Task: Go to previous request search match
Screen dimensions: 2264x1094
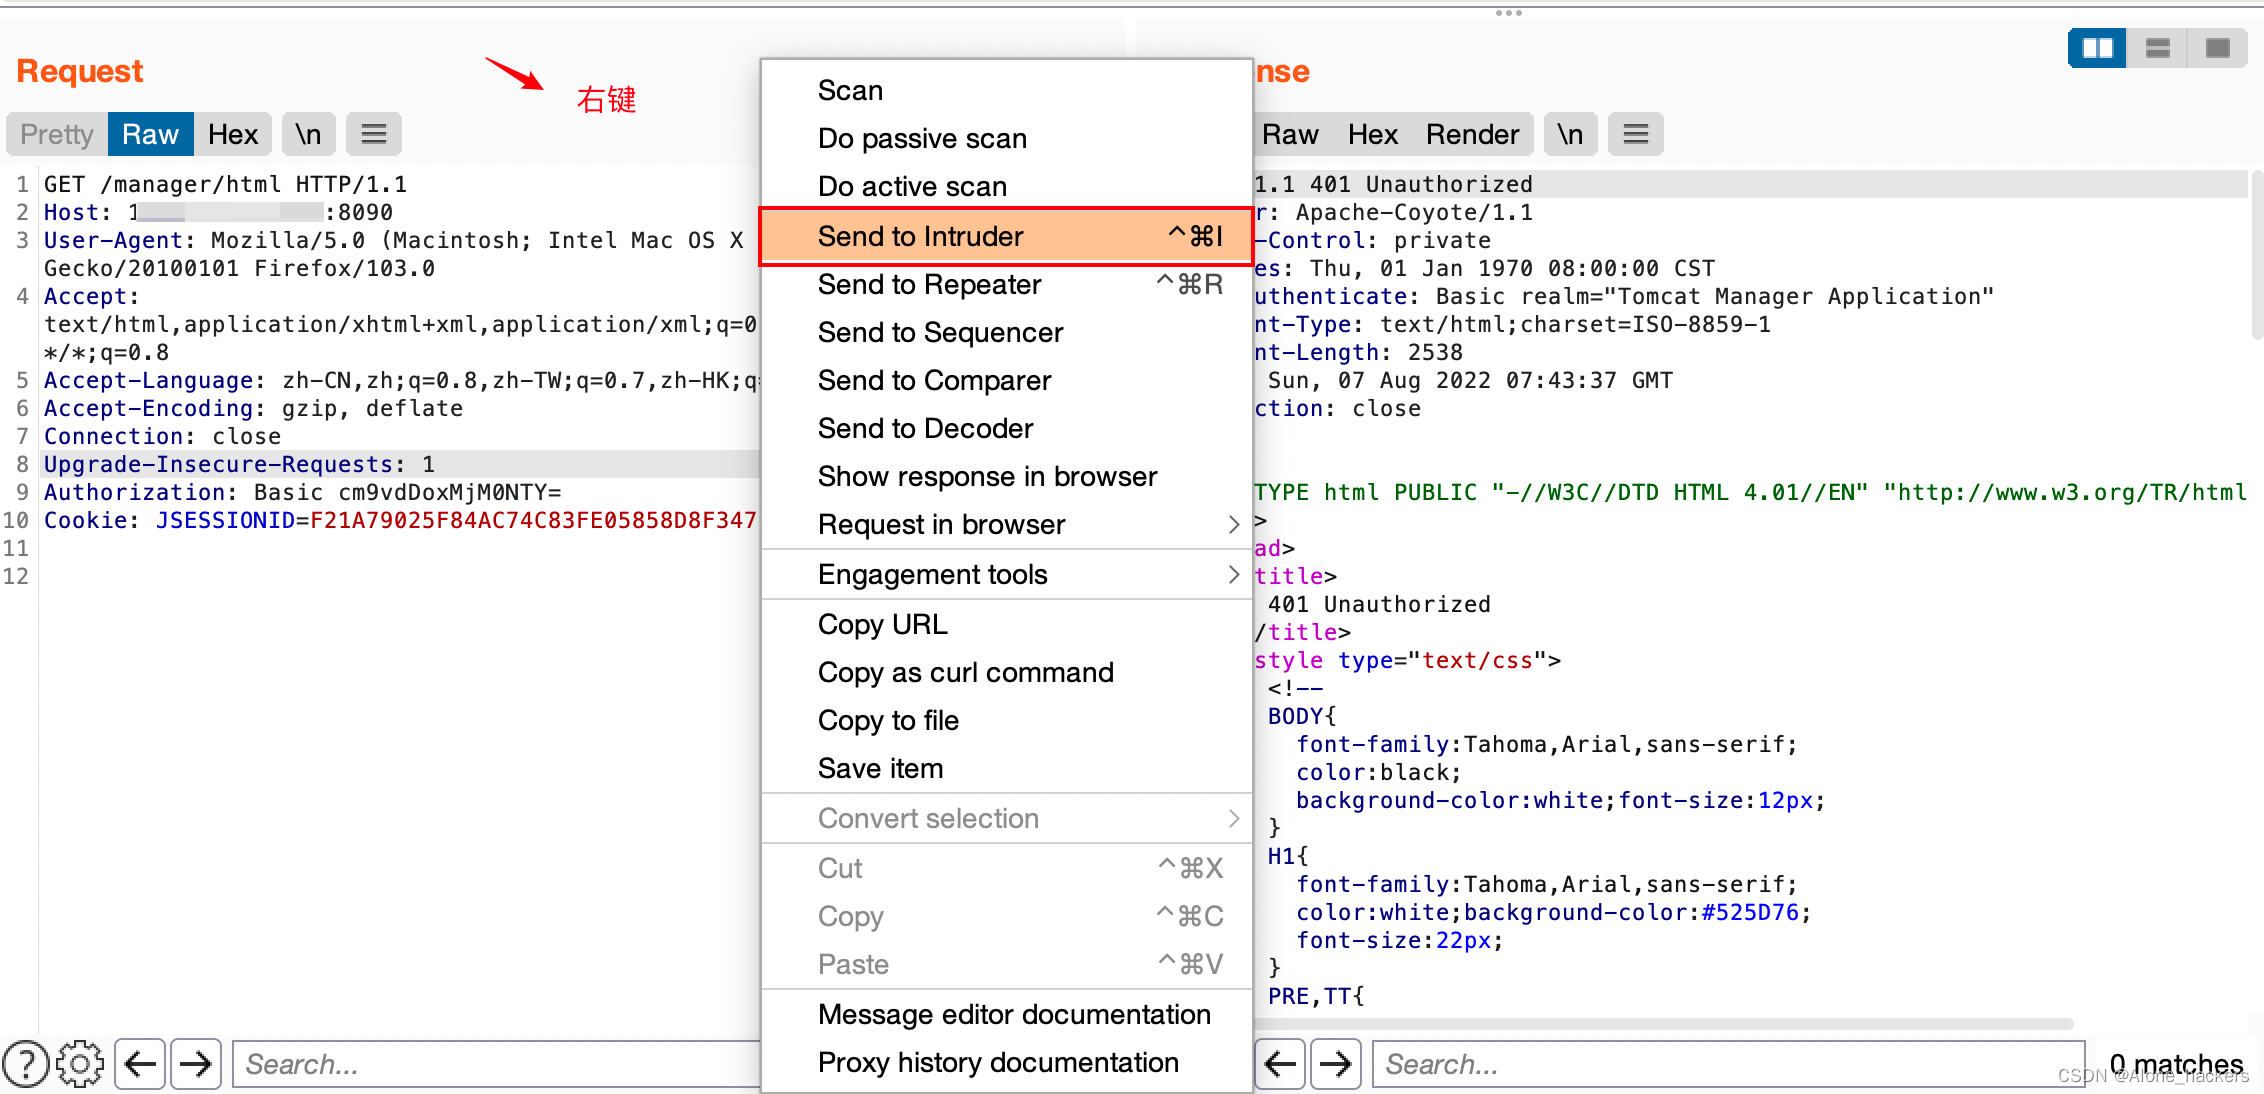Action: 140,1064
